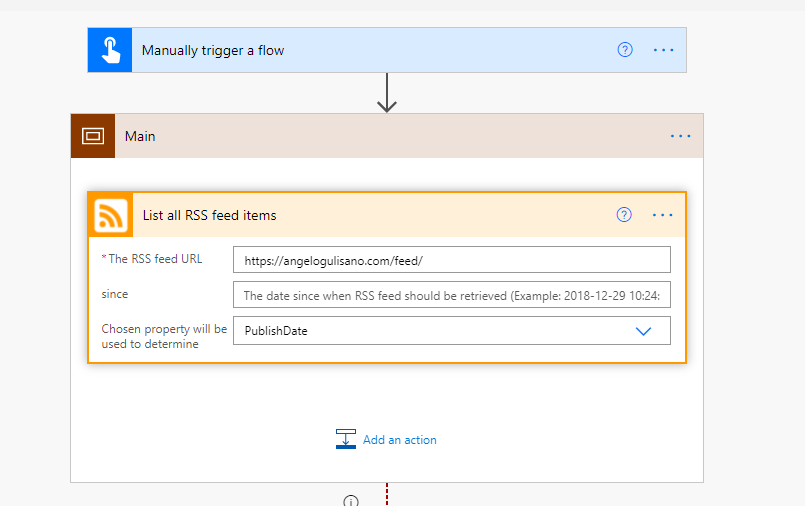Open the Main scope ellipsis menu
This screenshot has width=805, height=506.
click(680, 136)
